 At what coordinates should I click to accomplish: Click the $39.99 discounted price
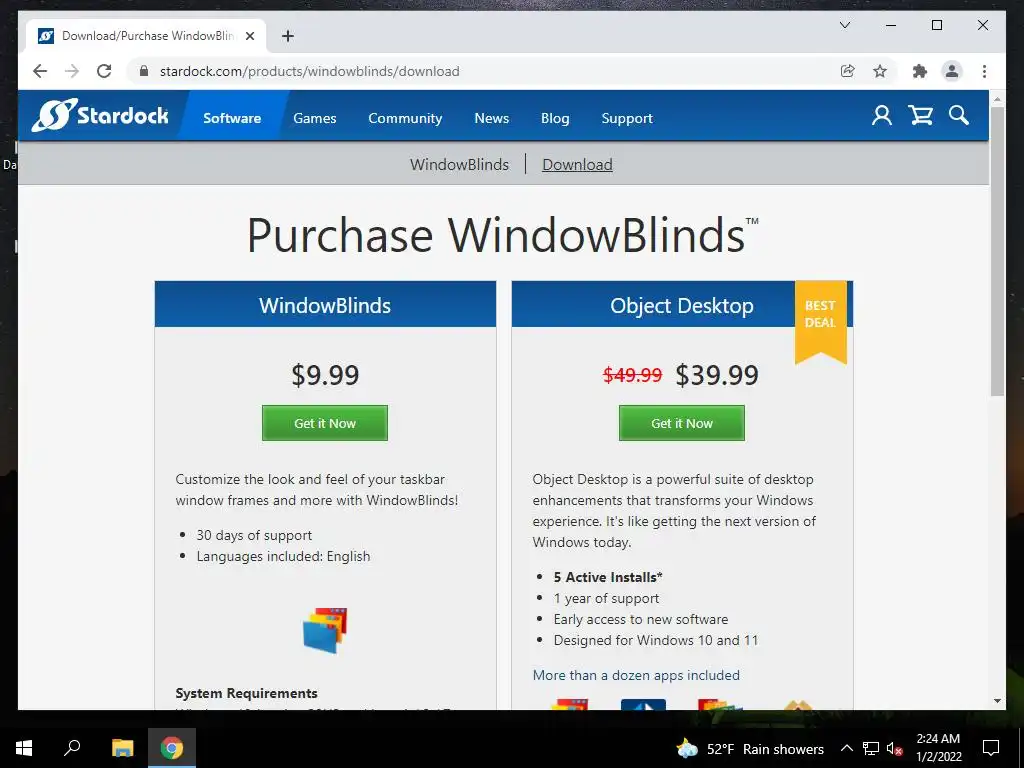[x=717, y=375]
